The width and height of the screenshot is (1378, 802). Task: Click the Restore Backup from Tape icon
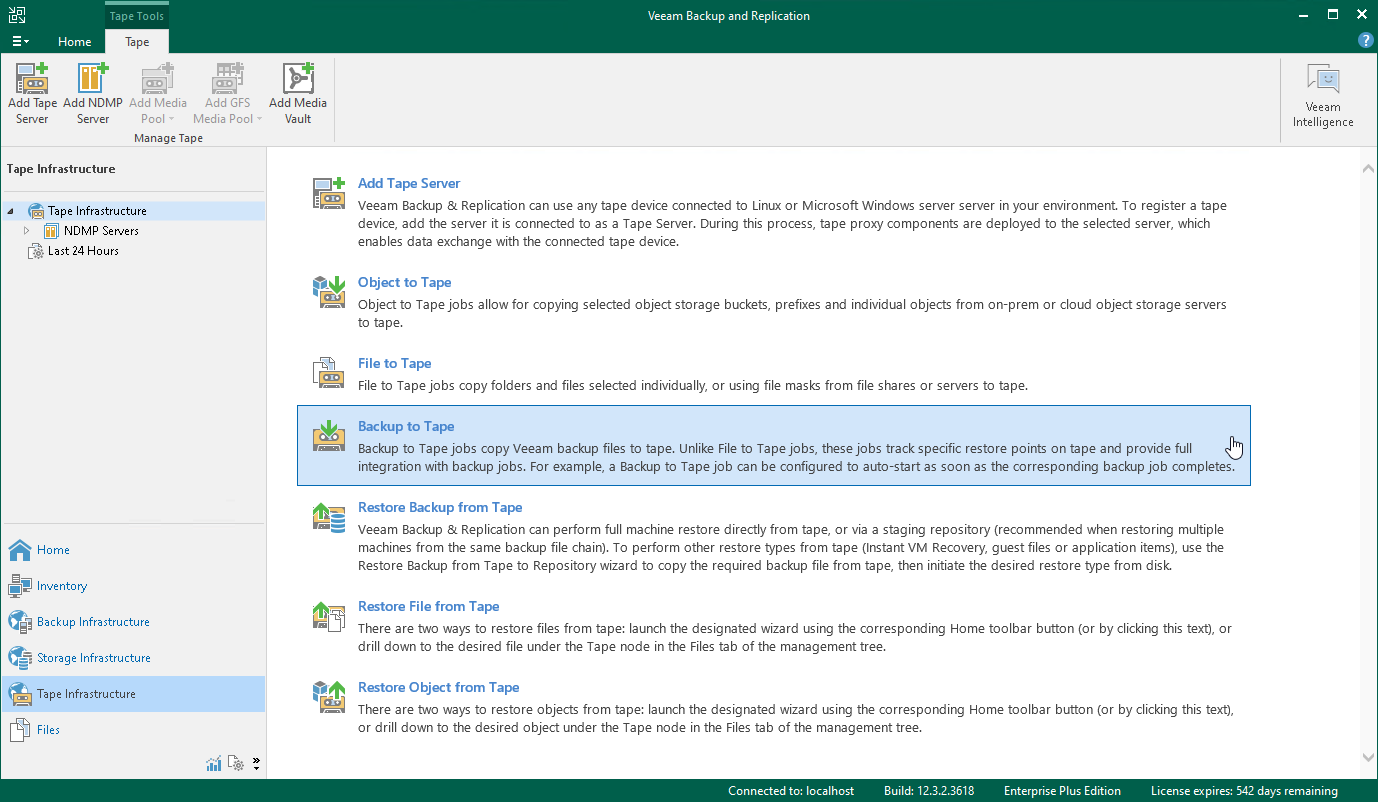tap(329, 516)
